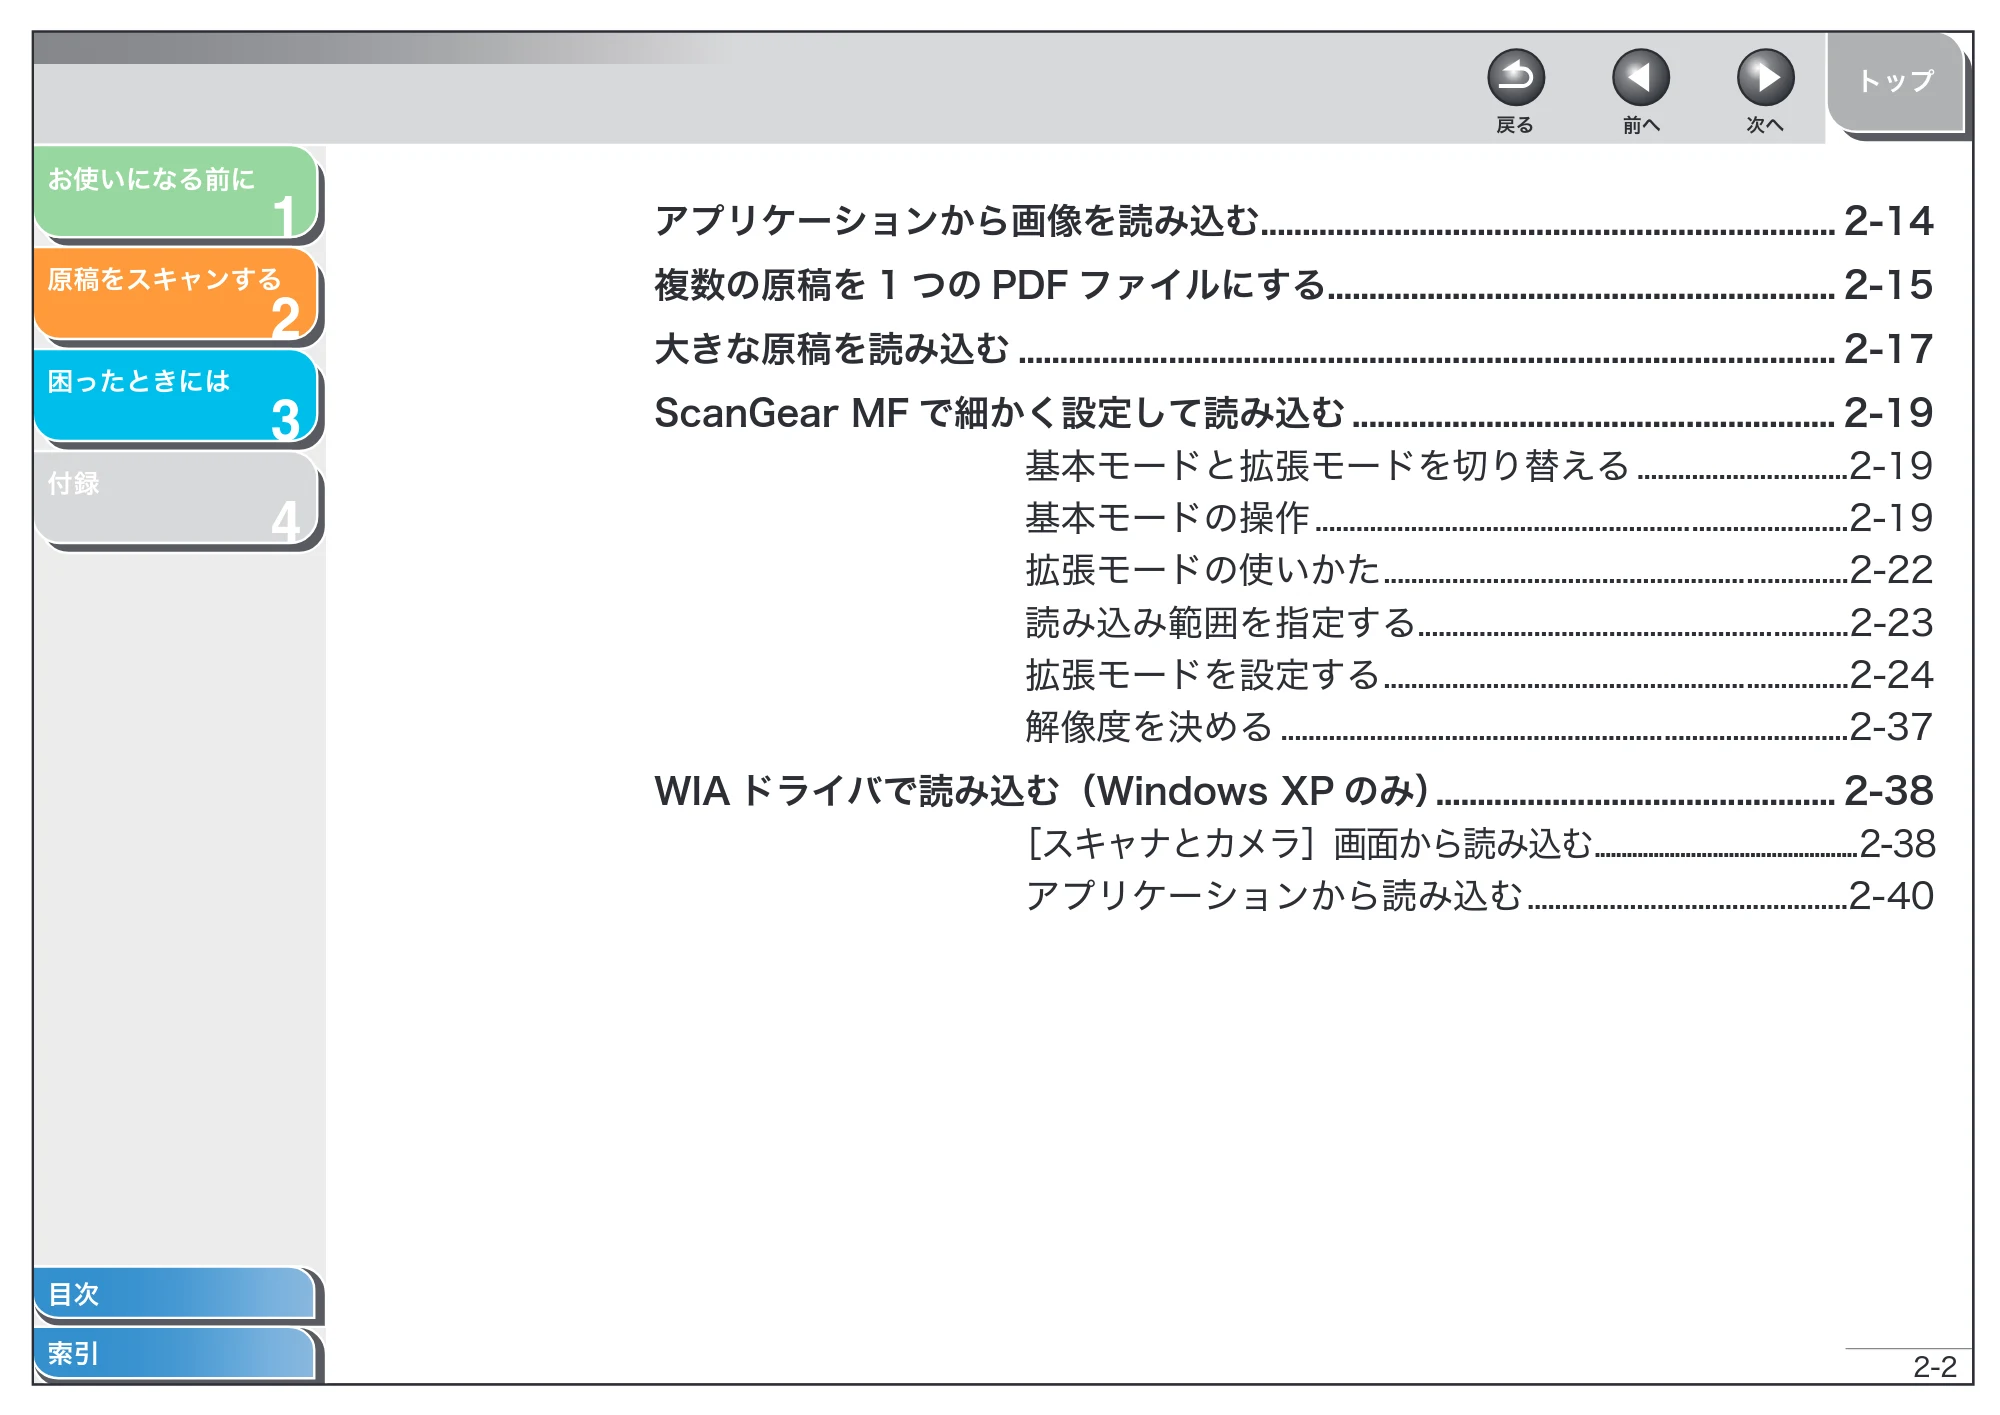The width and height of the screenshot is (2000, 1415).
Task: Open 基本モードの操作 entry
Action: point(1479,517)
